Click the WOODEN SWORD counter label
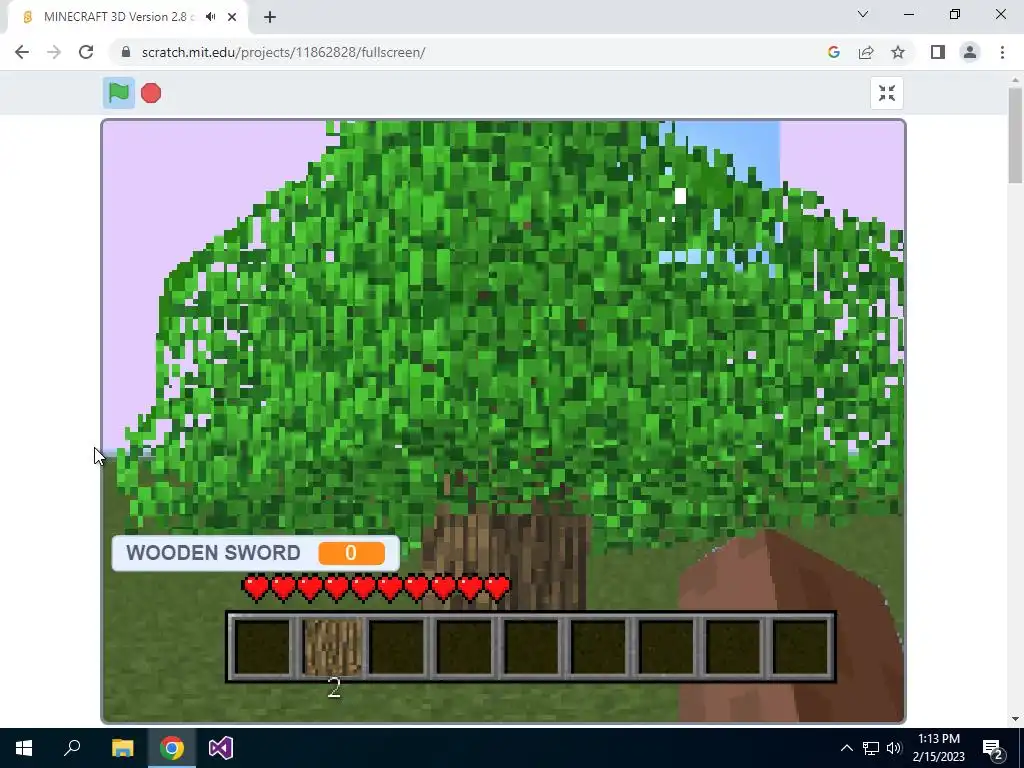Screen dimensions: 1024x768 pyautogui.click(x=214, y=552)
